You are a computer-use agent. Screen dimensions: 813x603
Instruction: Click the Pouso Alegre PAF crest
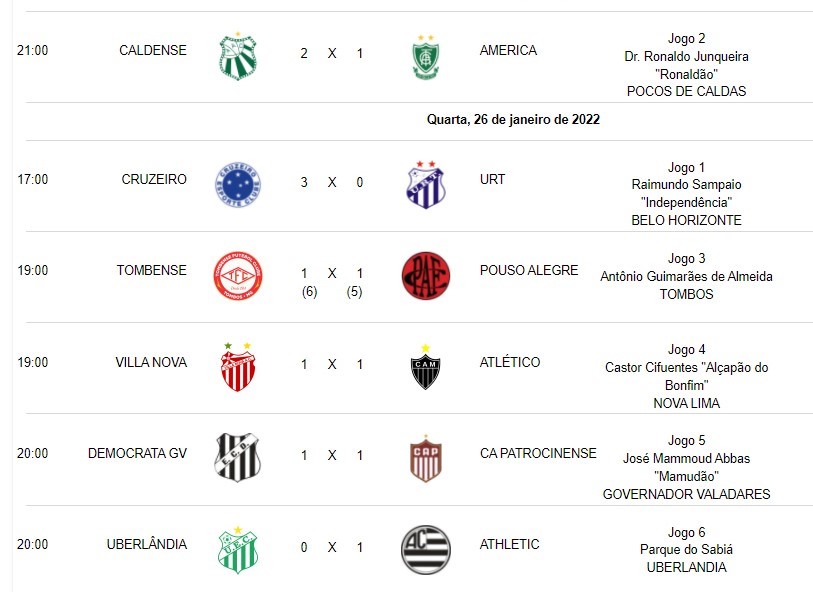point(426,276)
